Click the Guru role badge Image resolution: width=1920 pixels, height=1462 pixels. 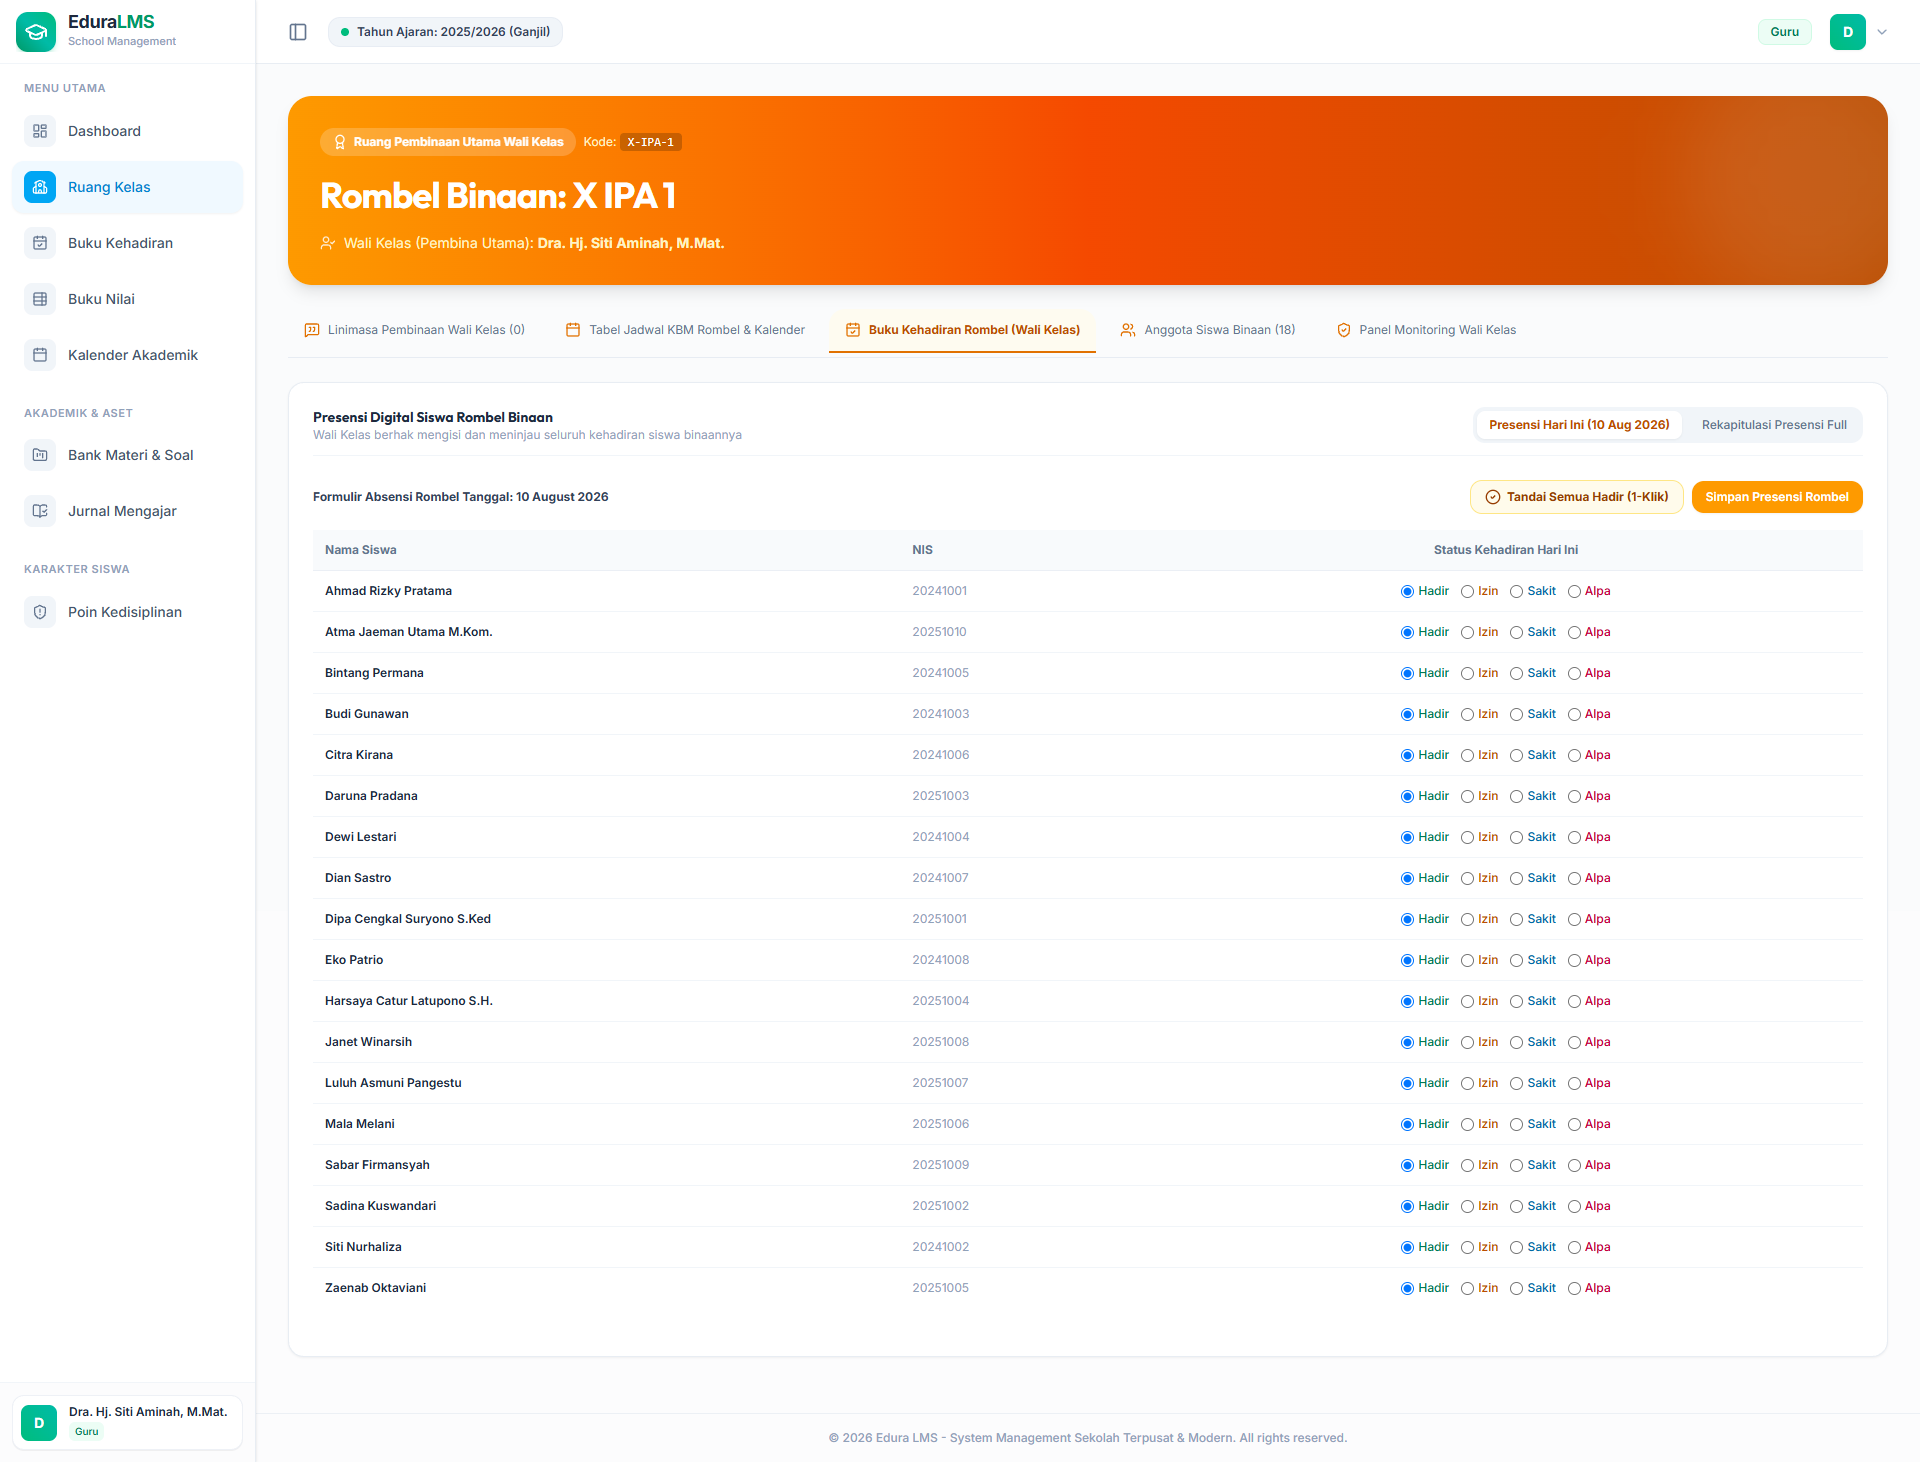(x=1785, y=32)
